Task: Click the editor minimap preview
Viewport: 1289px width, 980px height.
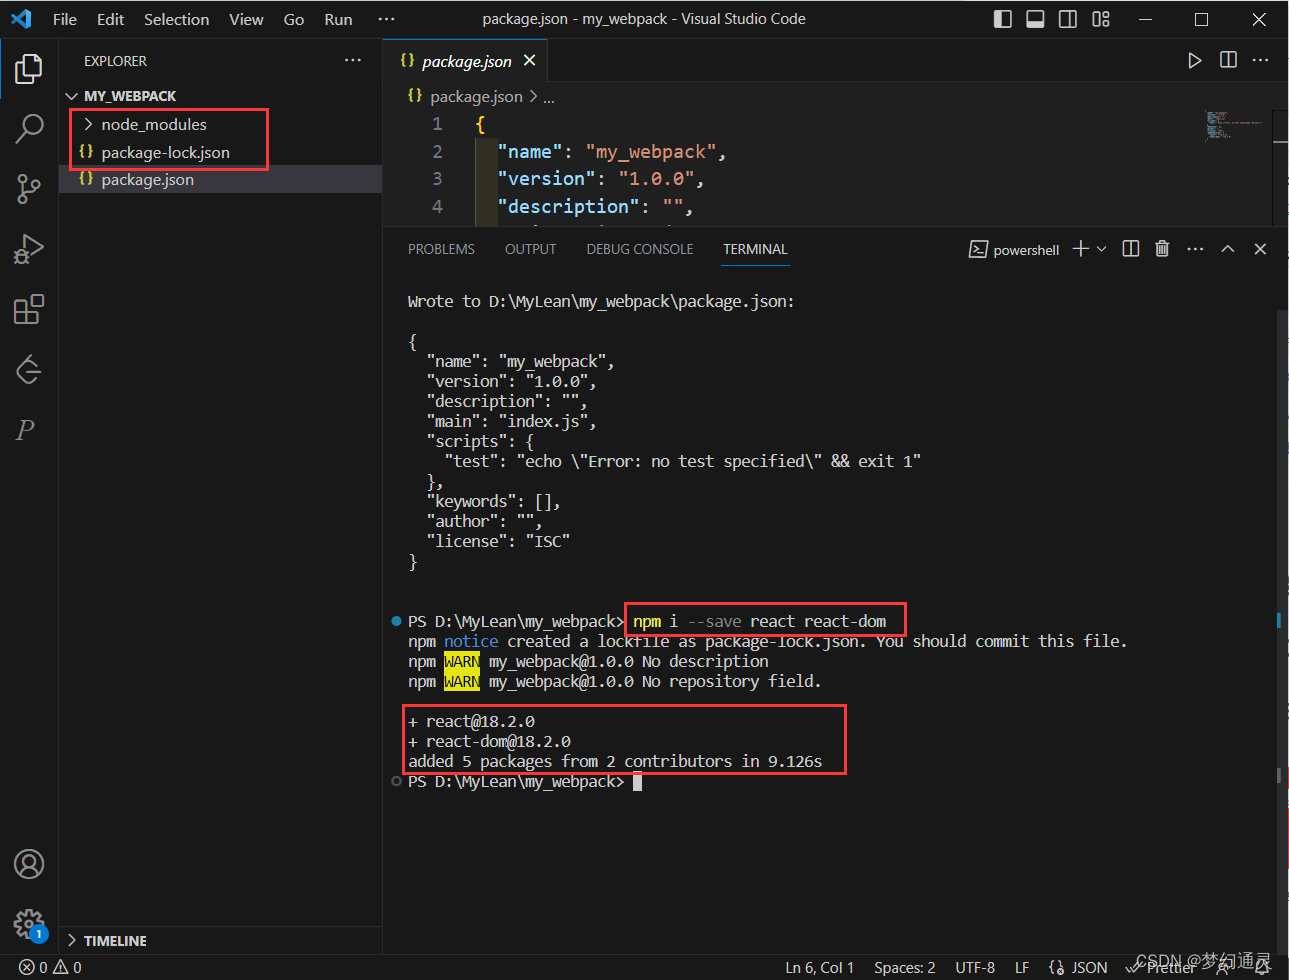Action: 1235,125
